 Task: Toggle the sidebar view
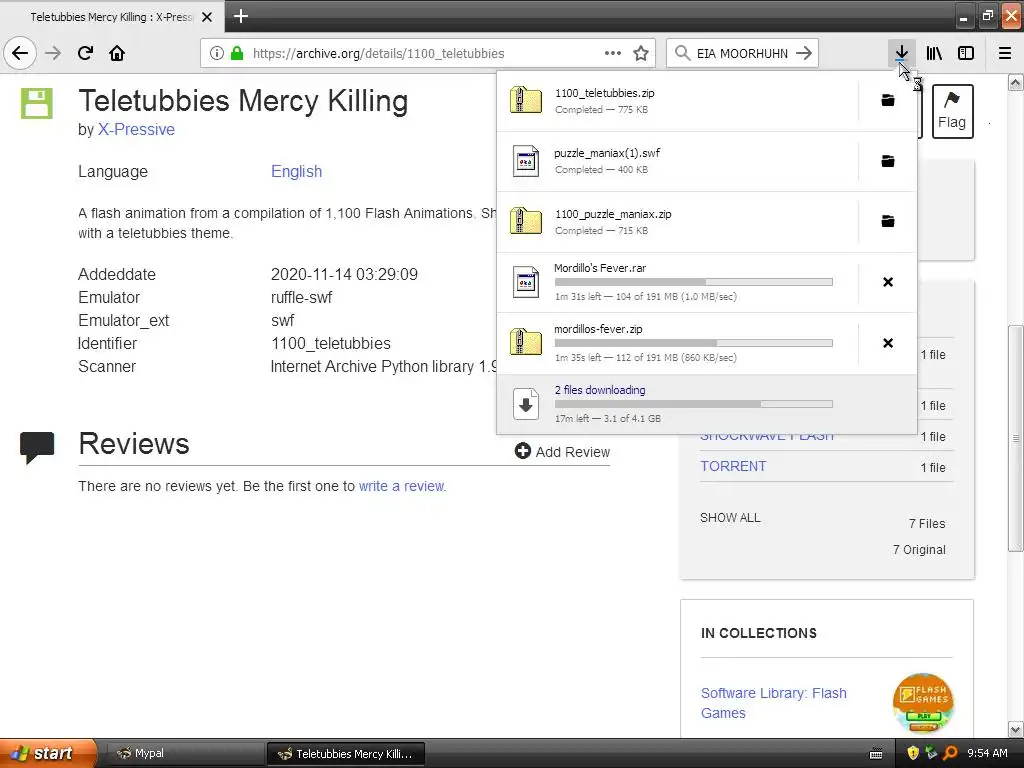click(x=966, y=53)
